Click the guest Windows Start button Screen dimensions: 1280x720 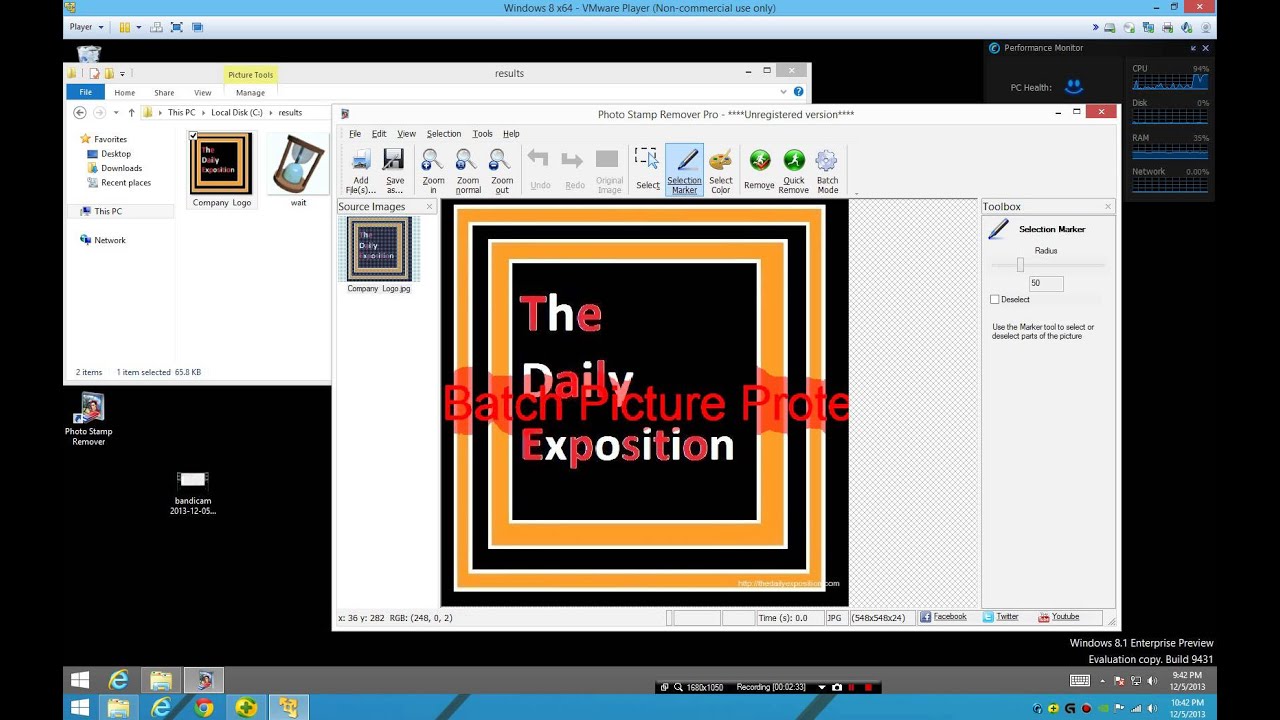pos(81,681)
